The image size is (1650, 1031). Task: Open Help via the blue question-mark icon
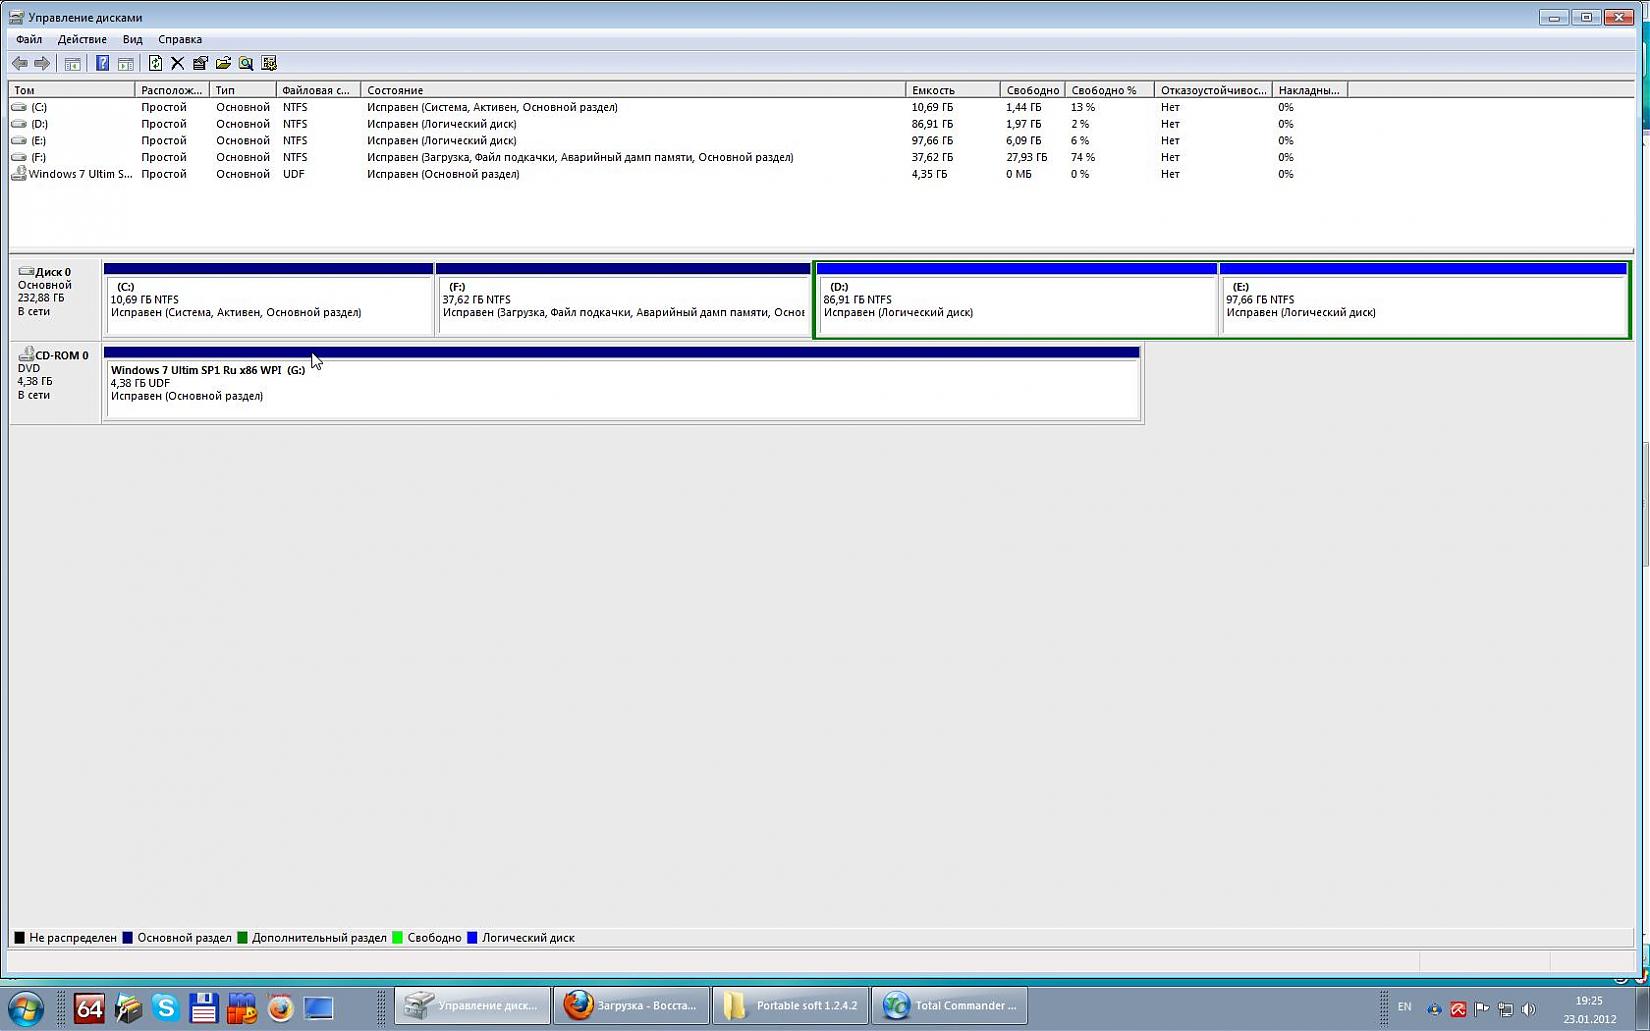(x=102, y=63)
